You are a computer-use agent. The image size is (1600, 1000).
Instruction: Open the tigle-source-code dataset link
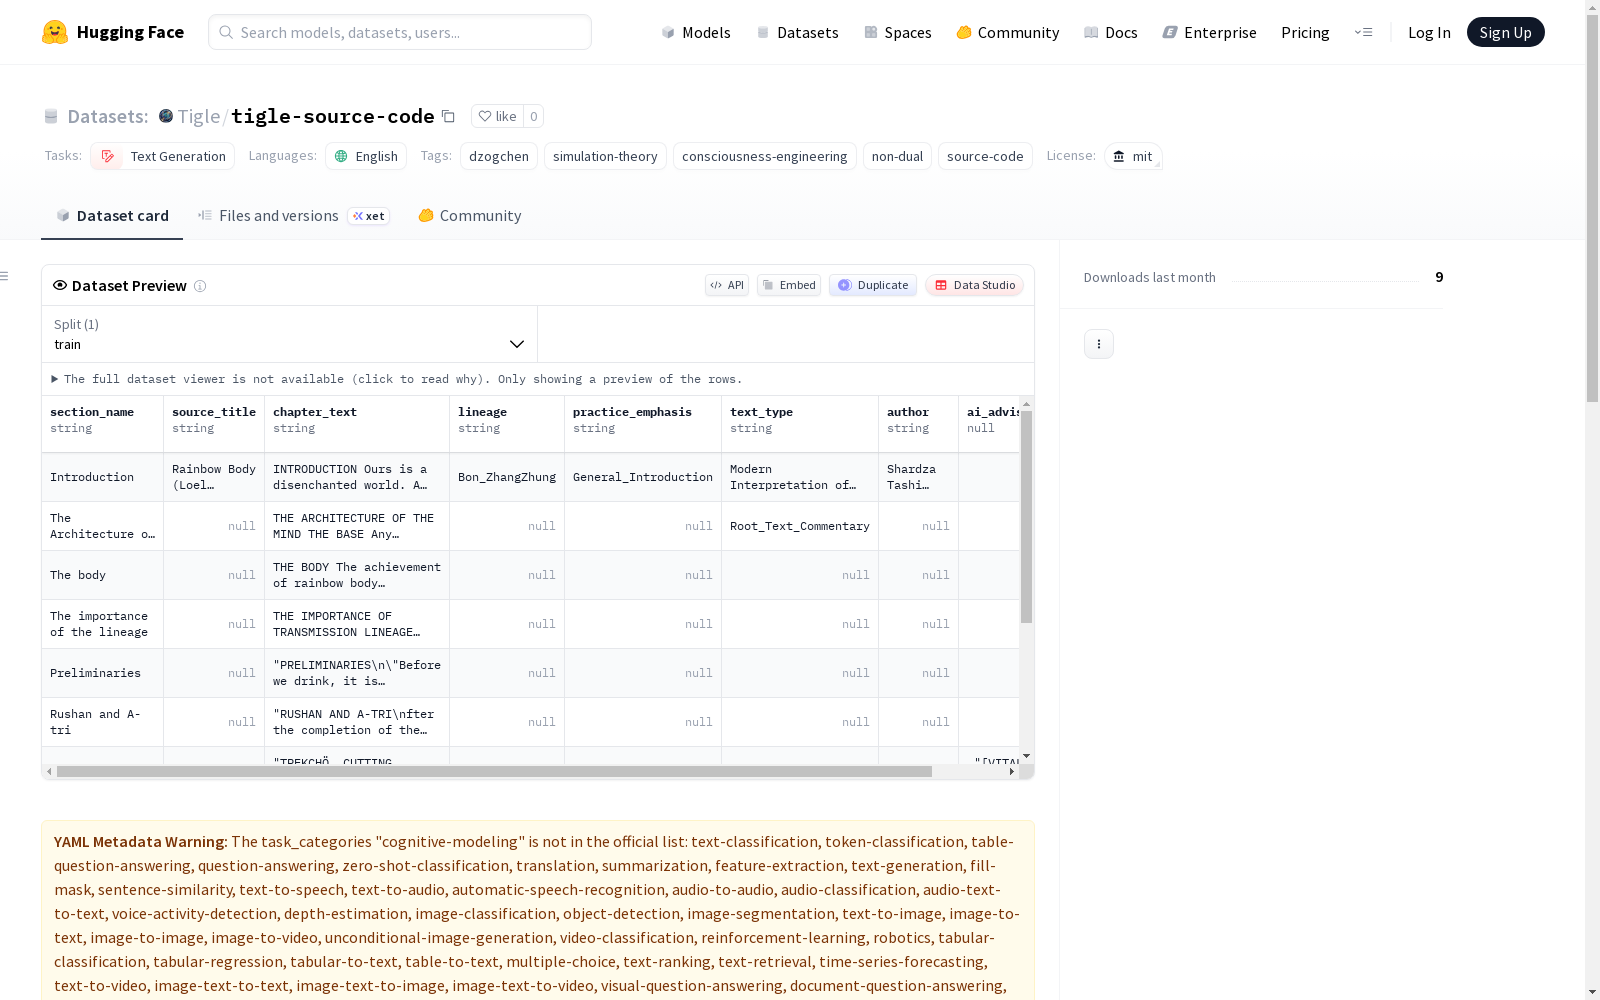point(333,116)
